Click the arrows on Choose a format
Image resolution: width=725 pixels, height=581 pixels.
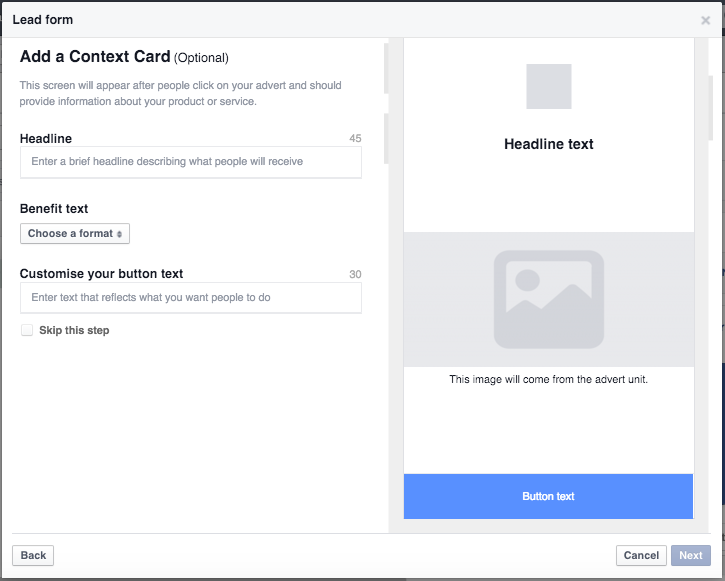[119, 234]
